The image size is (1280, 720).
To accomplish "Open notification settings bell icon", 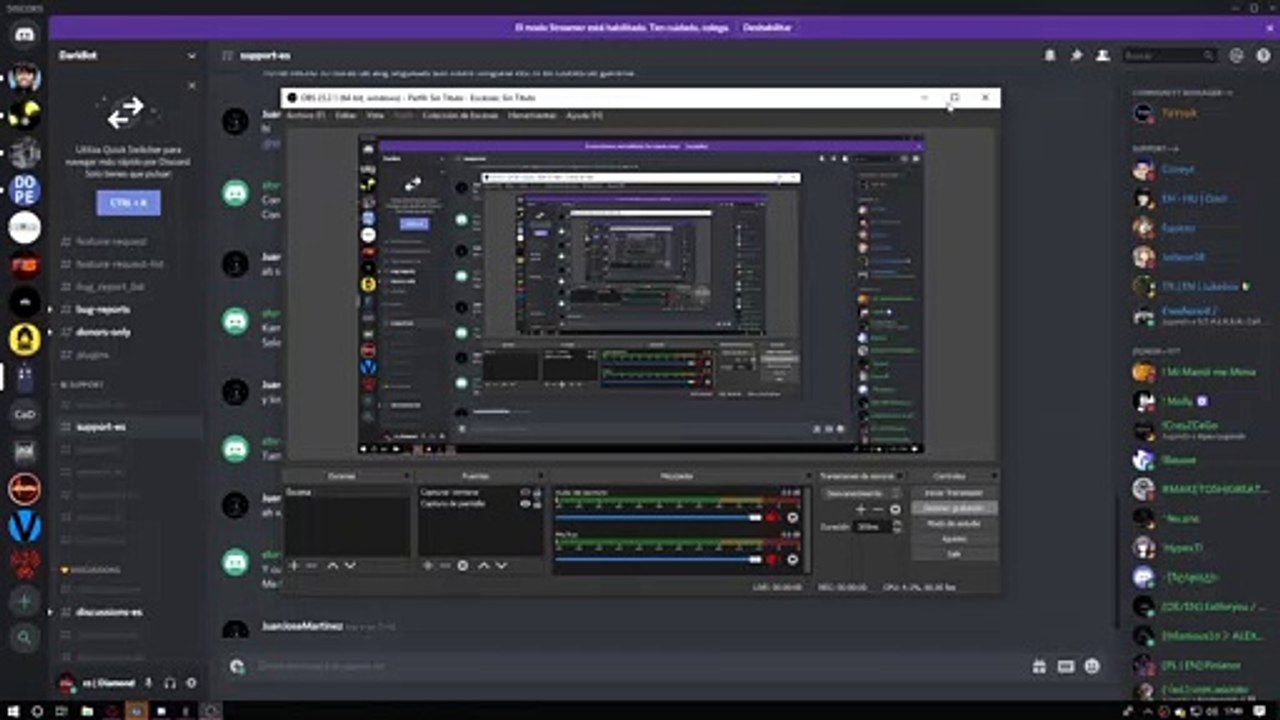I will [x=1050, y=56].
